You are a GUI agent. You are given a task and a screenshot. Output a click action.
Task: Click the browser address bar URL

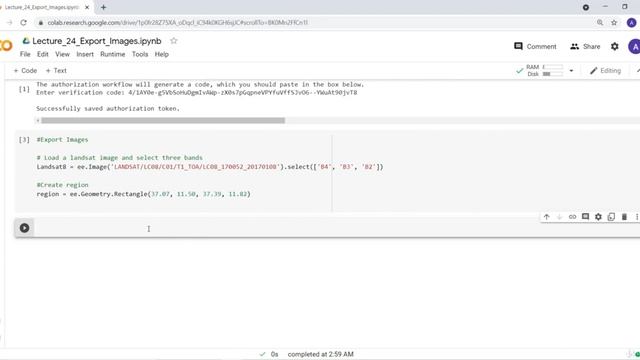(x=178, y=23)
